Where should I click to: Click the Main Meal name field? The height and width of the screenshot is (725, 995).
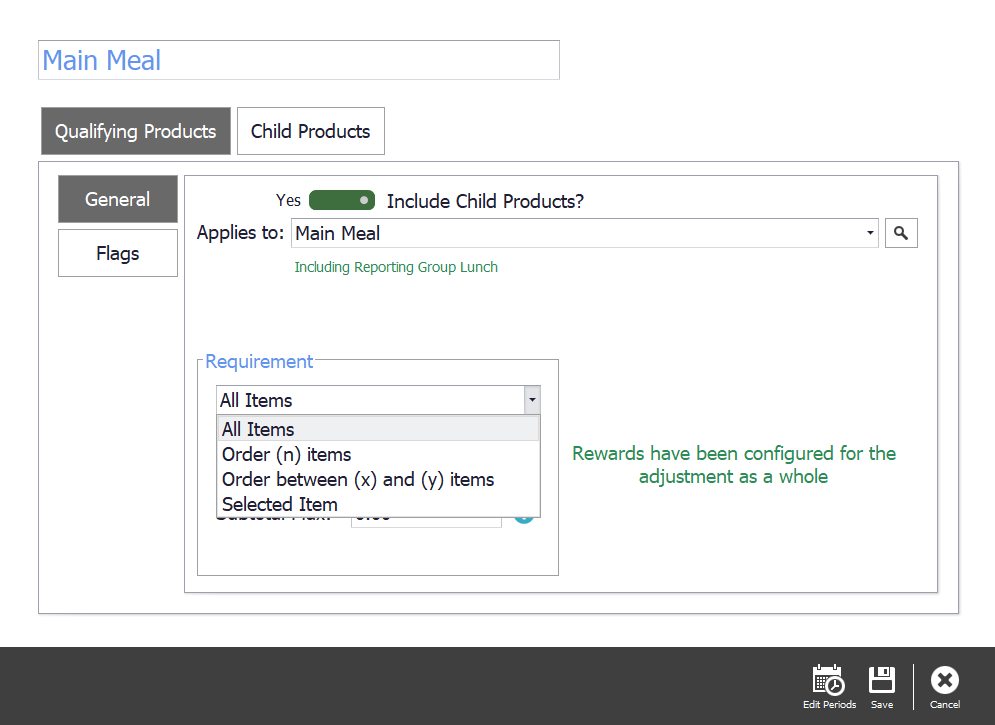coord(299,60)
